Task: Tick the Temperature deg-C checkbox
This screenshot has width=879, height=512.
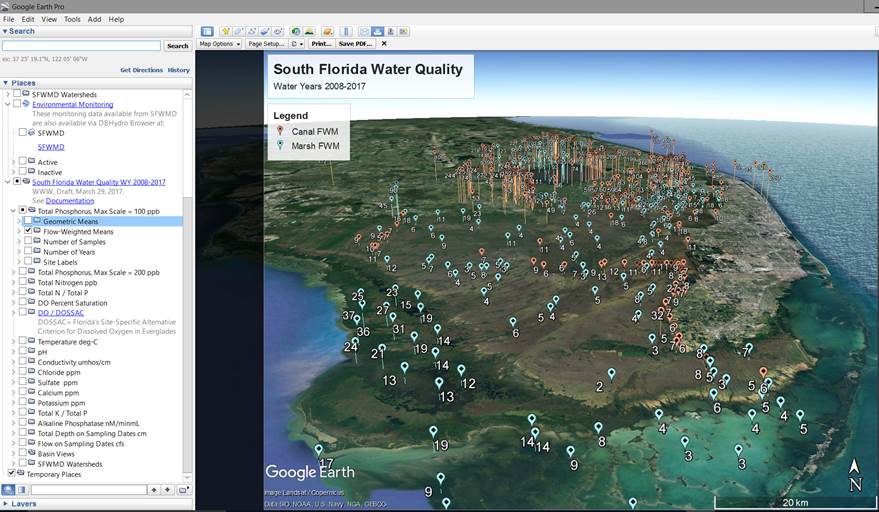Action: point(22,341)
